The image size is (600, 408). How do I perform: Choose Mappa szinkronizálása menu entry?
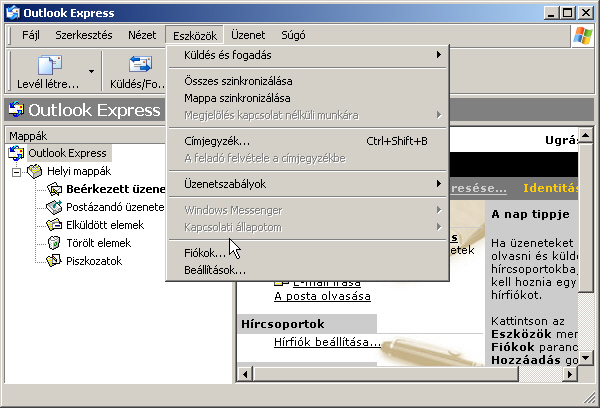point(307,98)
